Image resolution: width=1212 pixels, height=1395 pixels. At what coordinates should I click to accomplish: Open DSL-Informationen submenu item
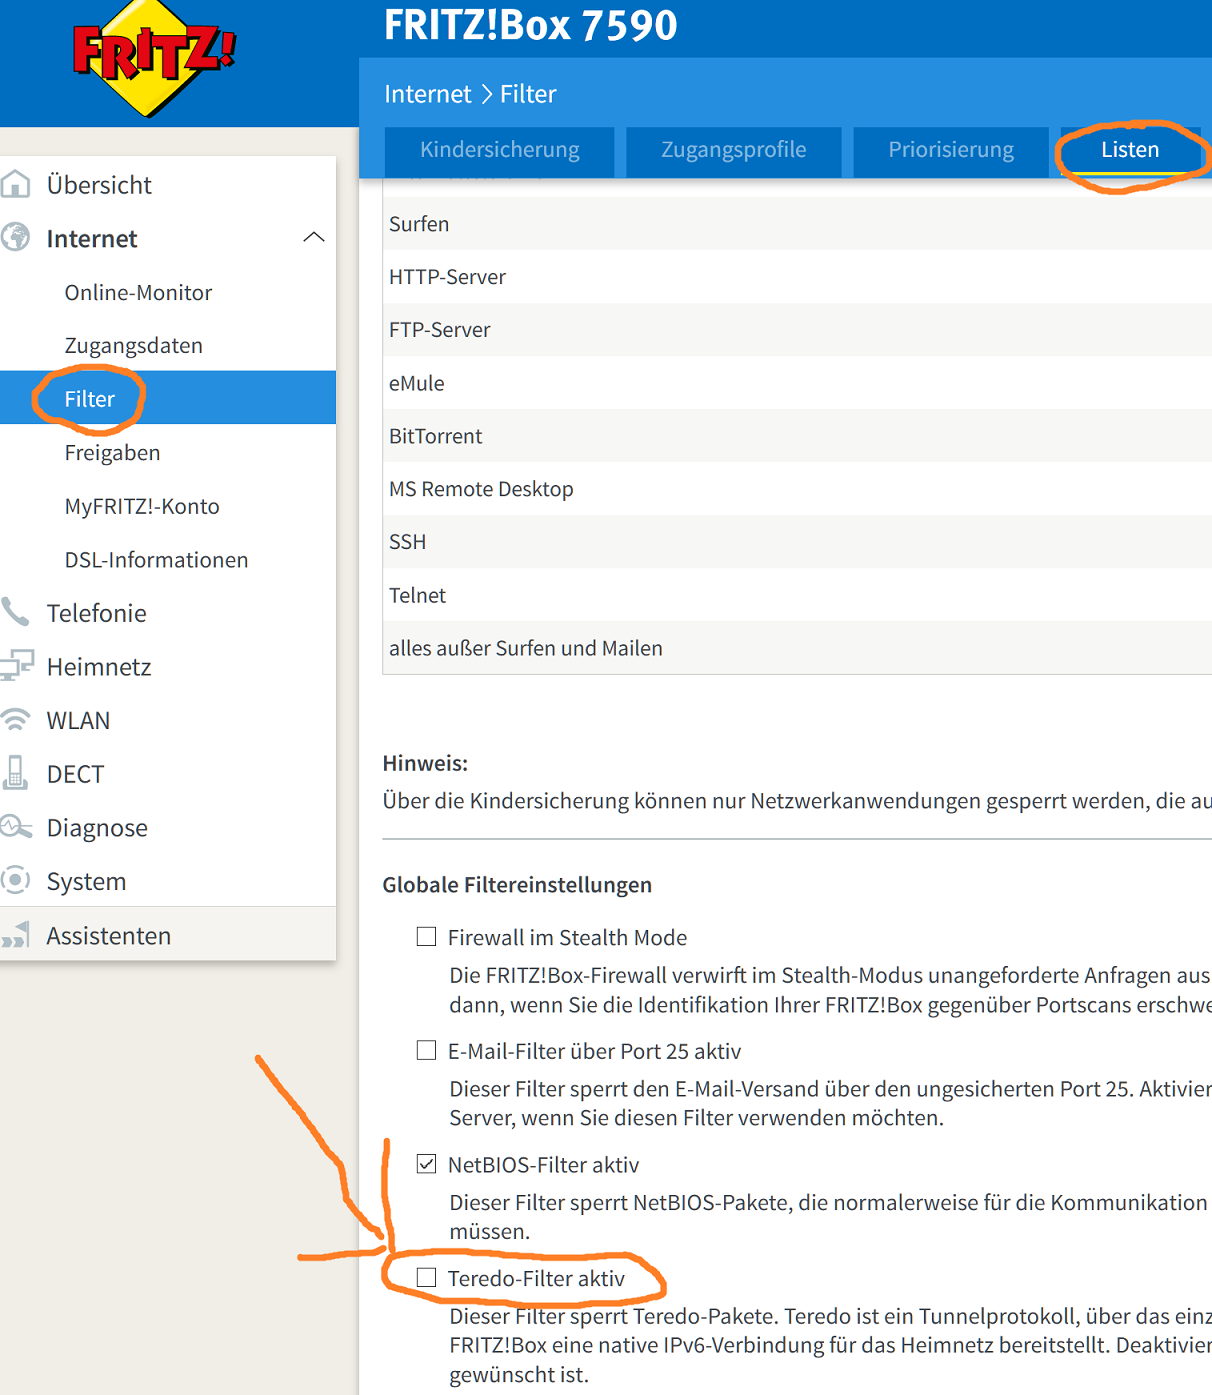click(x=156, y=560)
